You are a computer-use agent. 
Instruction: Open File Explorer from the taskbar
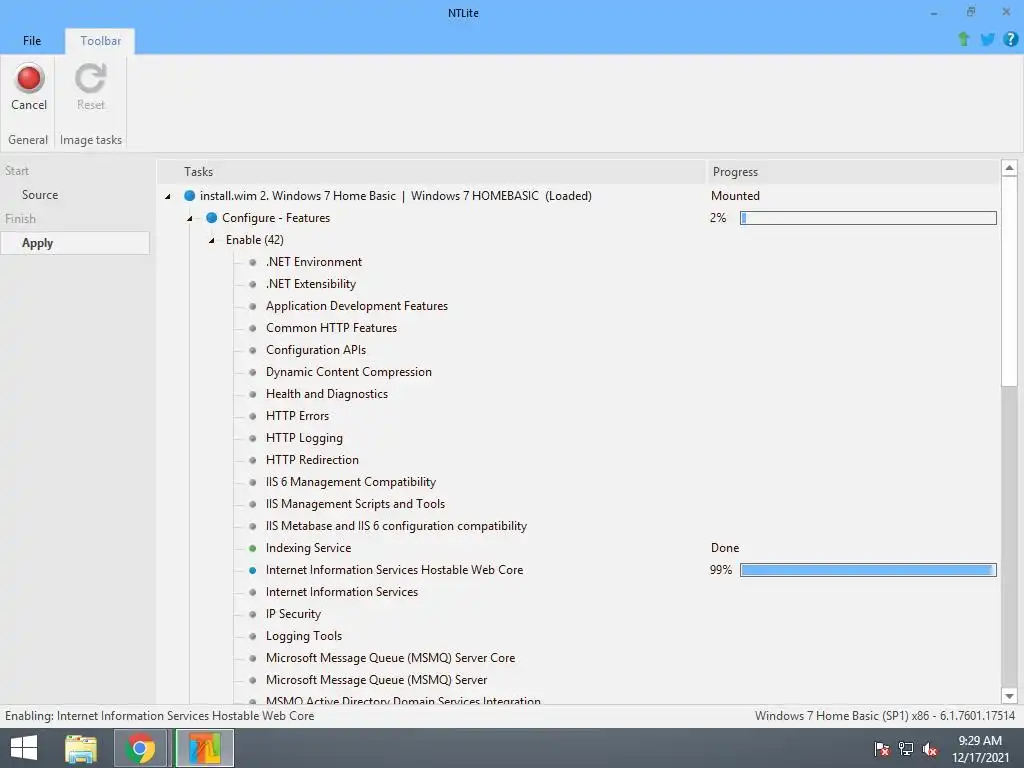pos(80,748)
